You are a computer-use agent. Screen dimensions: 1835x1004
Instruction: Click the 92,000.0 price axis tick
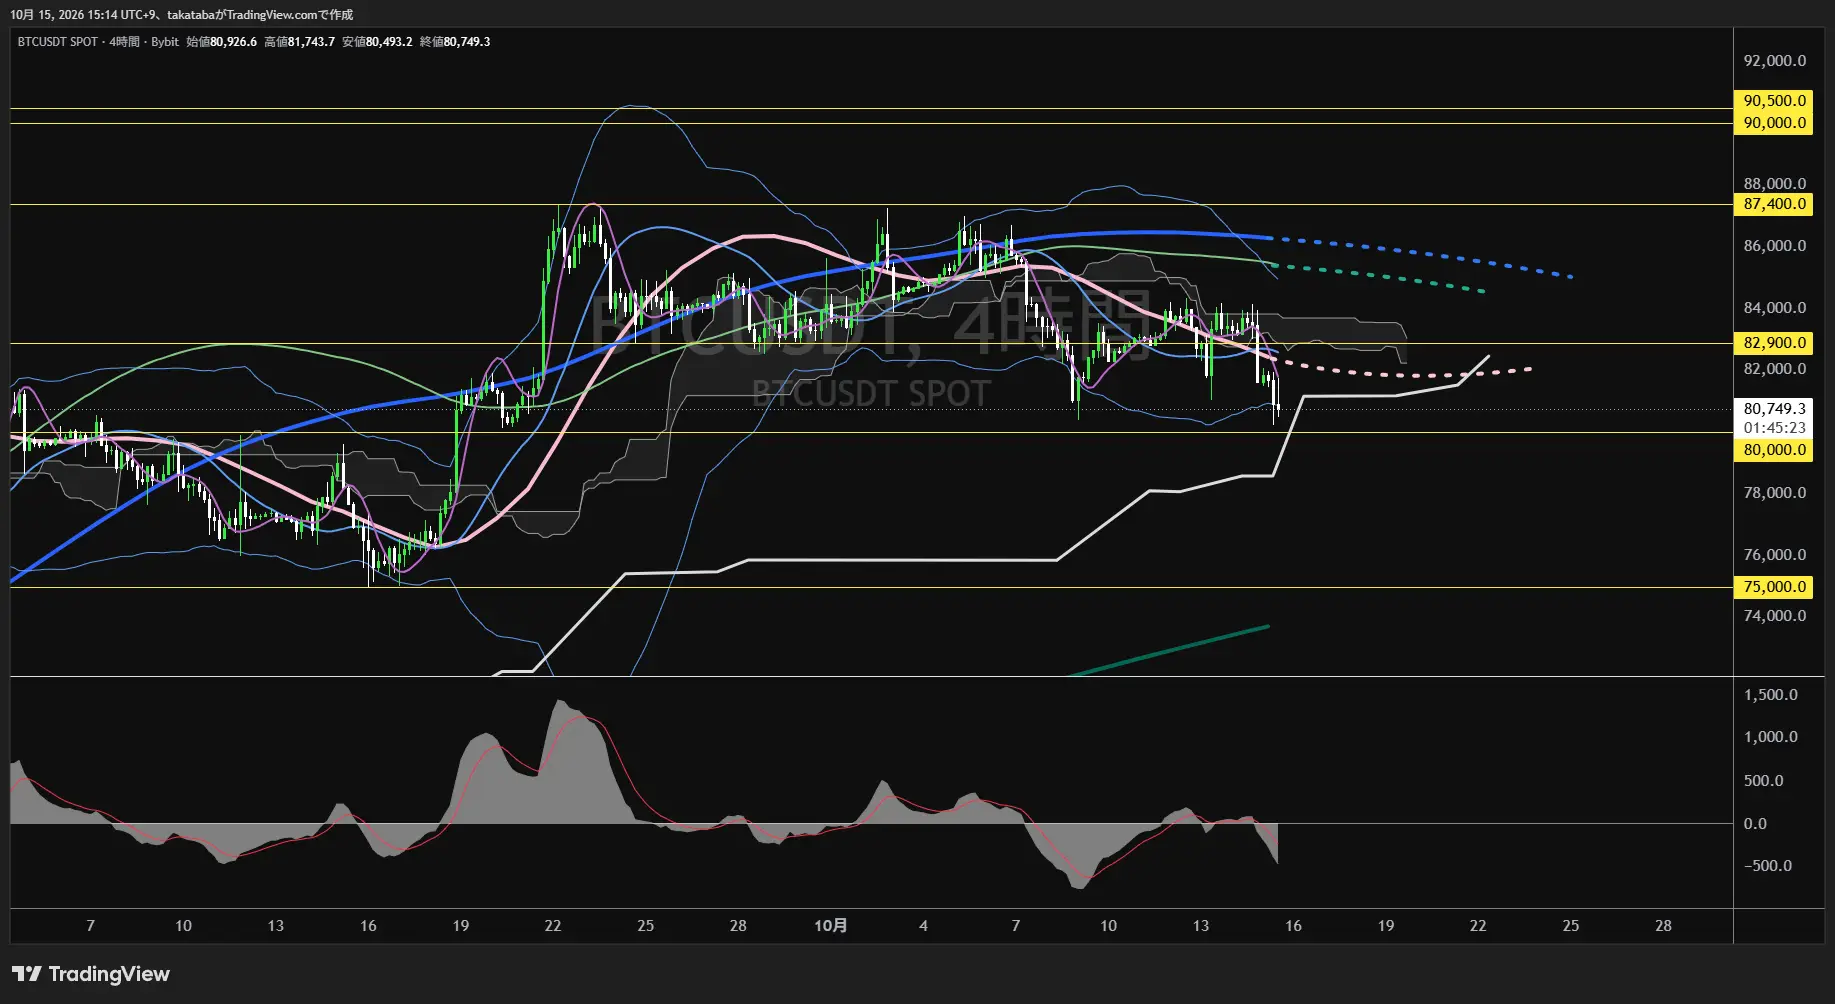pos(1774,61)
